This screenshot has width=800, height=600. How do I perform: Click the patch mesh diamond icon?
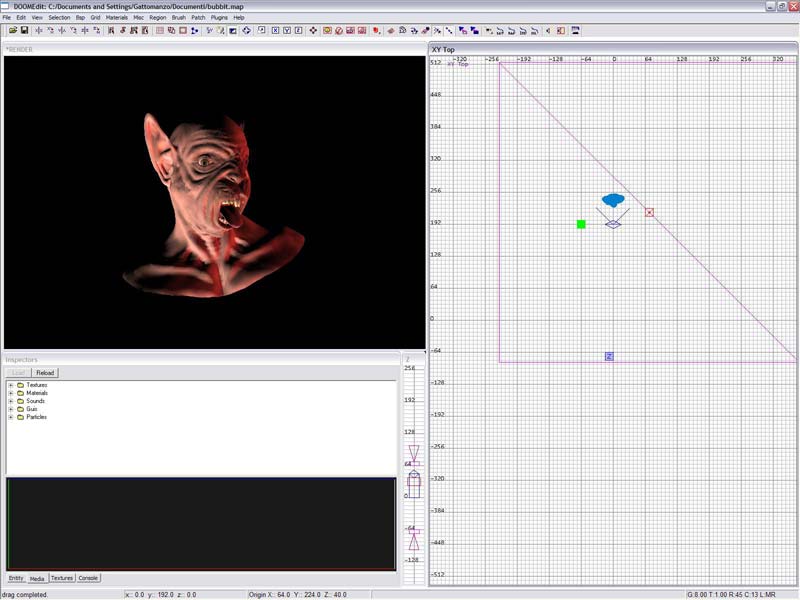391,31
